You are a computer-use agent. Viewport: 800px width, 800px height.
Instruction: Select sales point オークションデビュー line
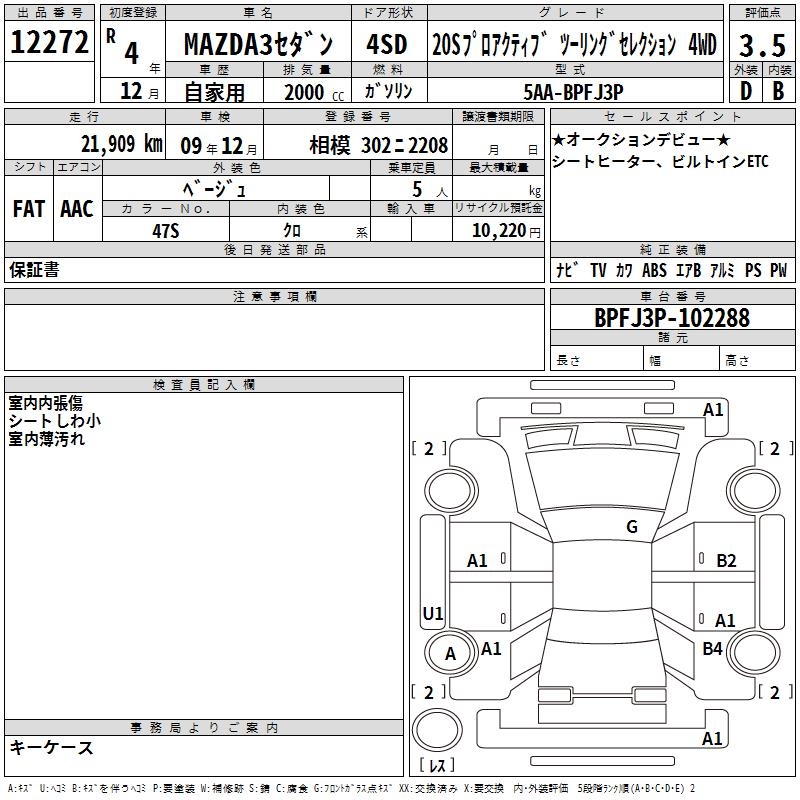coord(641,139)
